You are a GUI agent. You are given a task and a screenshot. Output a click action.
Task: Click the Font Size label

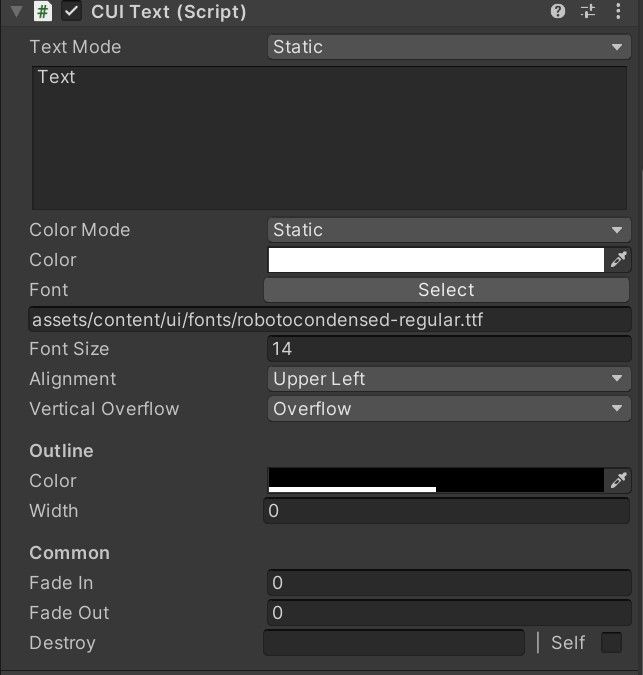69,349
